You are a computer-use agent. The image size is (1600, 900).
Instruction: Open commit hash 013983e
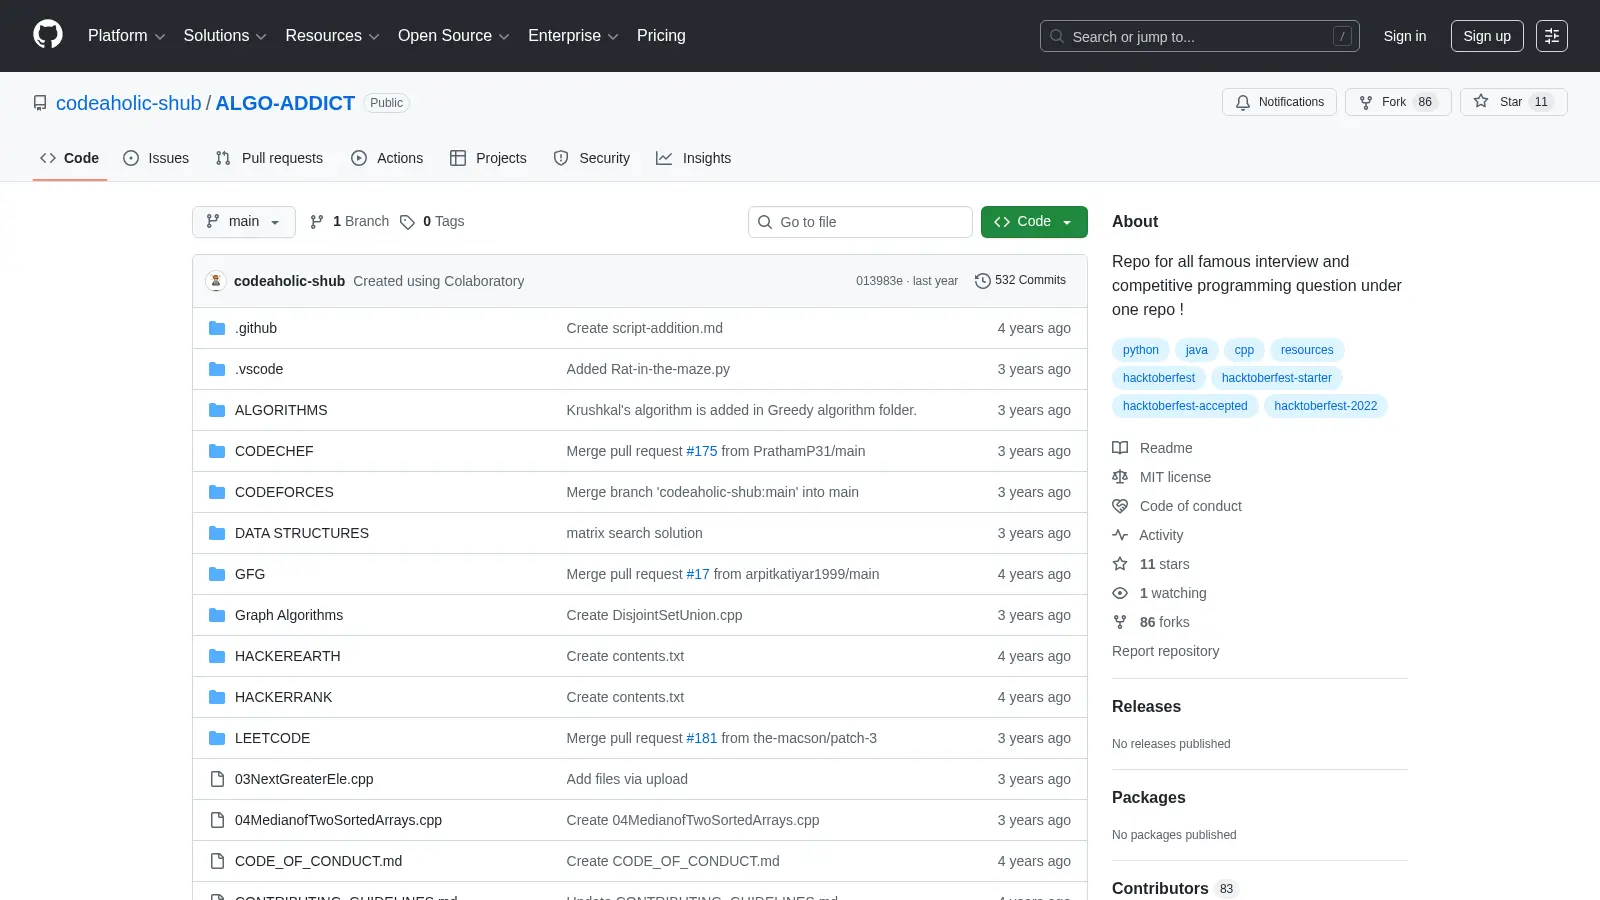[879, 281]
